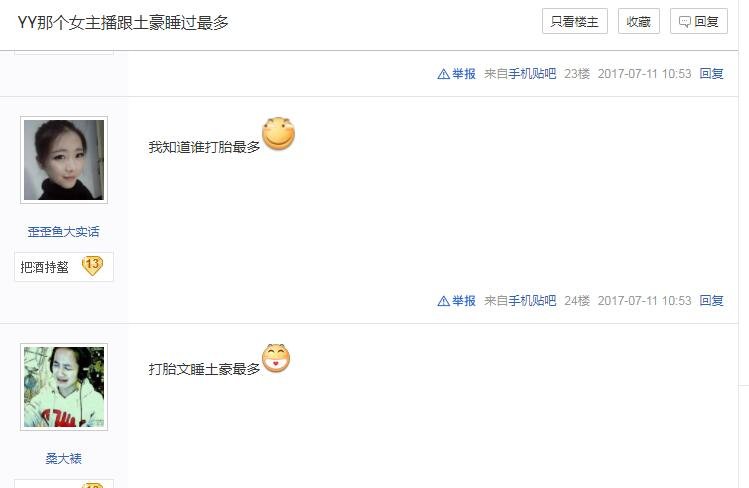Visit profile link 桑大裱
The height and width of the screenshot is (488, 749).
click(x=64, y=458)
